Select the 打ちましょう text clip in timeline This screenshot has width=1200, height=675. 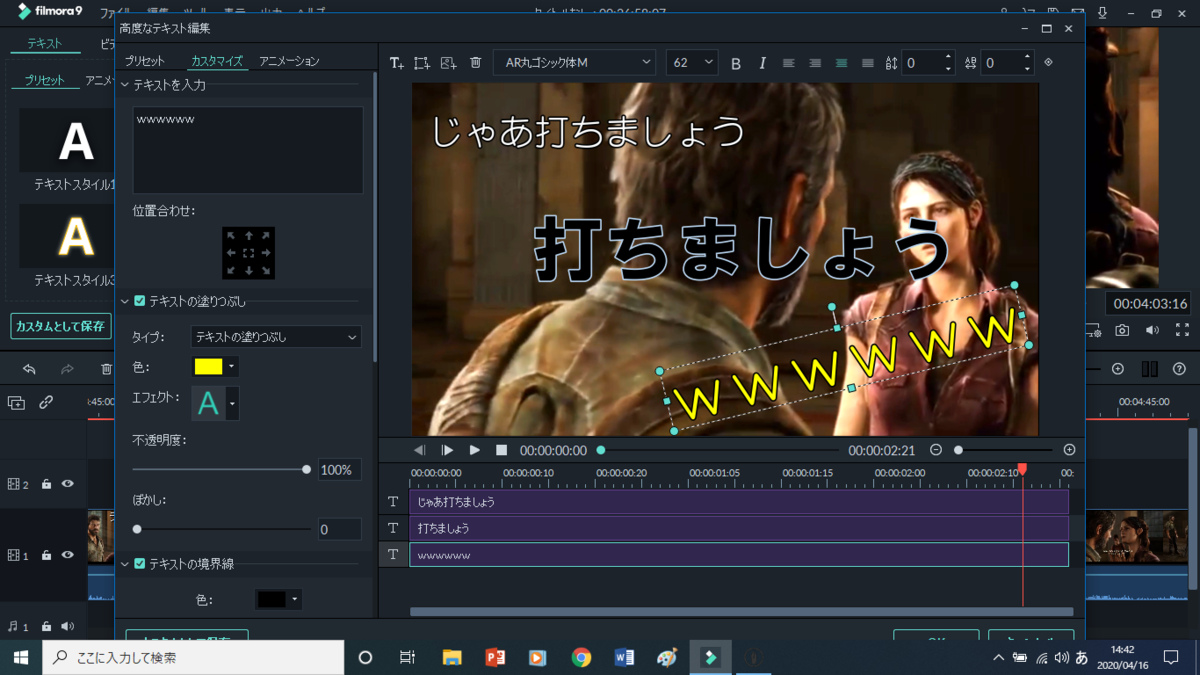tap(738, 528)
